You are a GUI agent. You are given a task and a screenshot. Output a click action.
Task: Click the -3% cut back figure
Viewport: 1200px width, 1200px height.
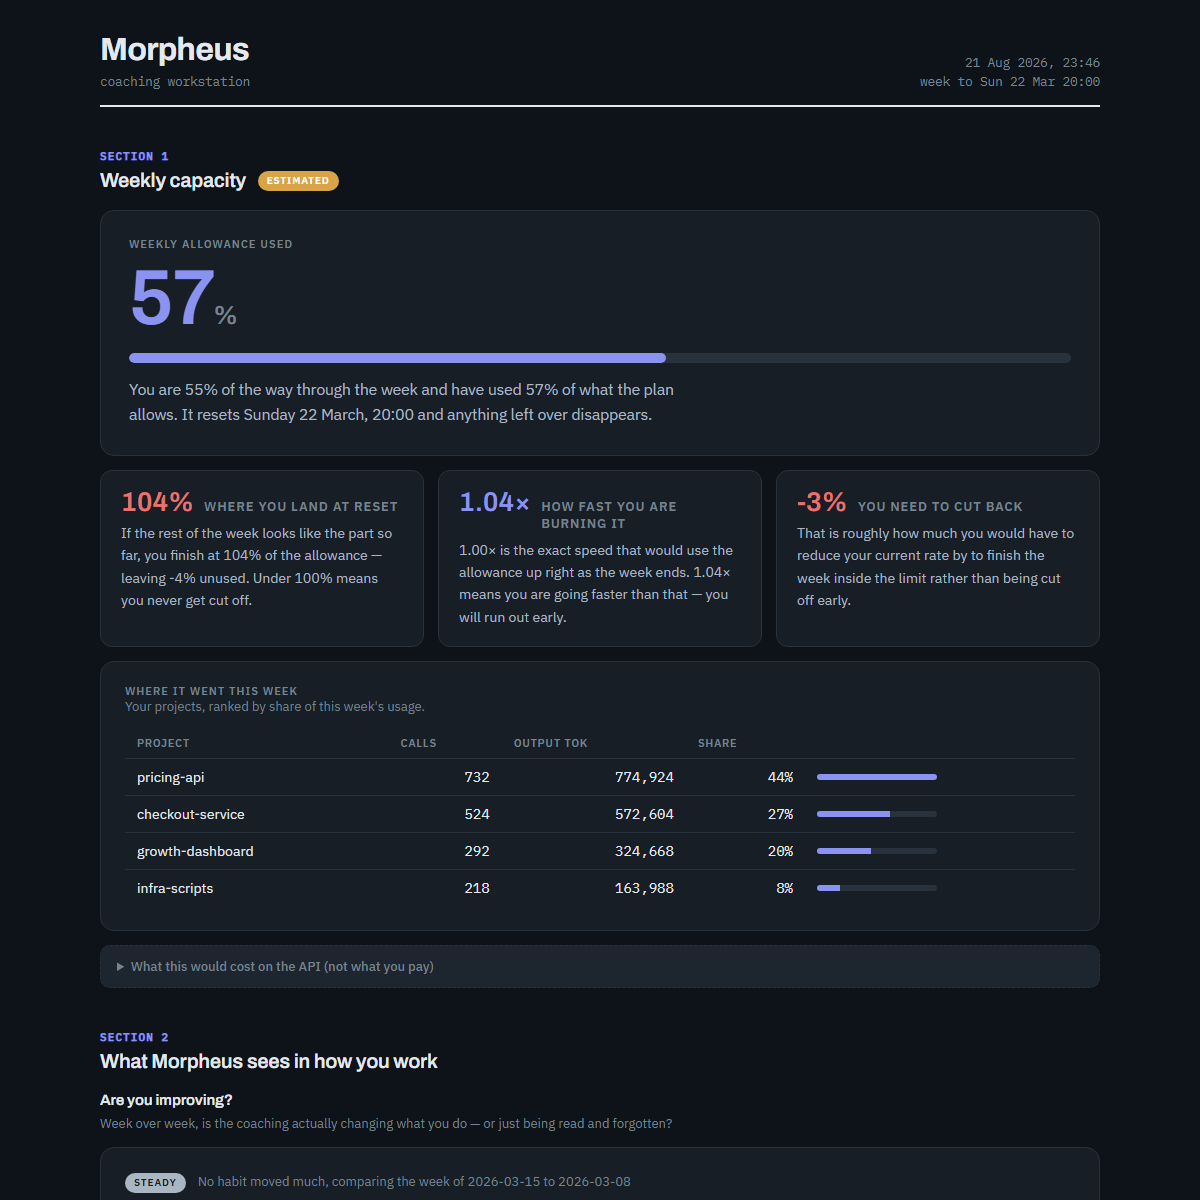pos(821,502)
